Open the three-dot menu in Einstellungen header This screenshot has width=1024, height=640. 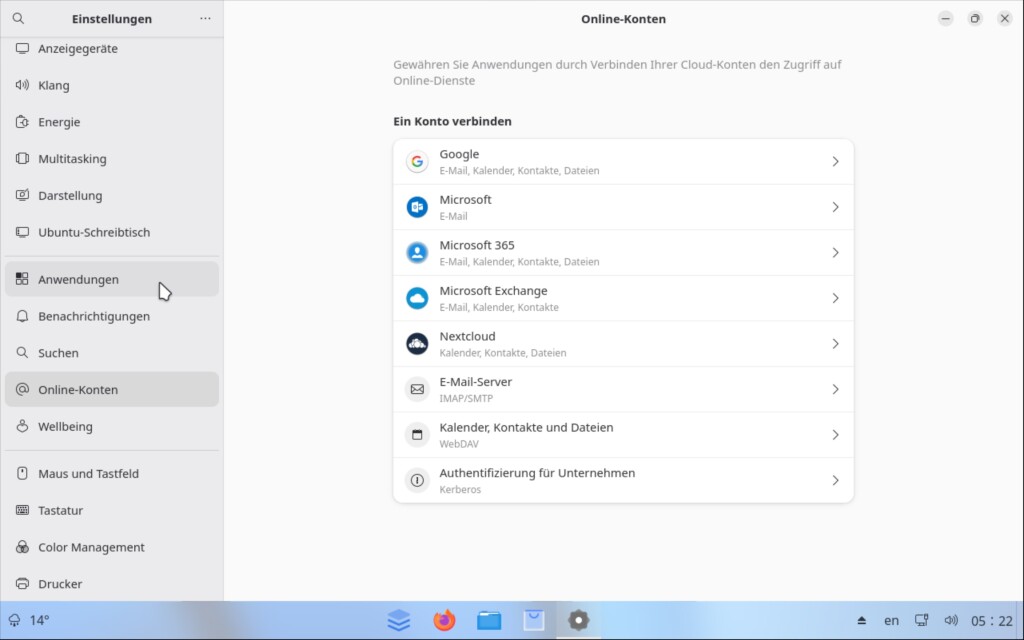[x=205, y=18]
